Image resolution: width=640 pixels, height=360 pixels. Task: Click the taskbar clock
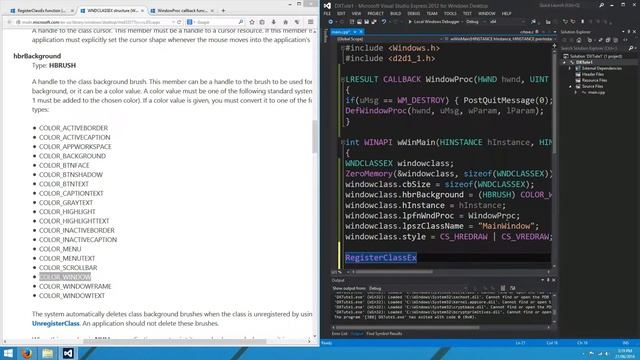(624, 353)
